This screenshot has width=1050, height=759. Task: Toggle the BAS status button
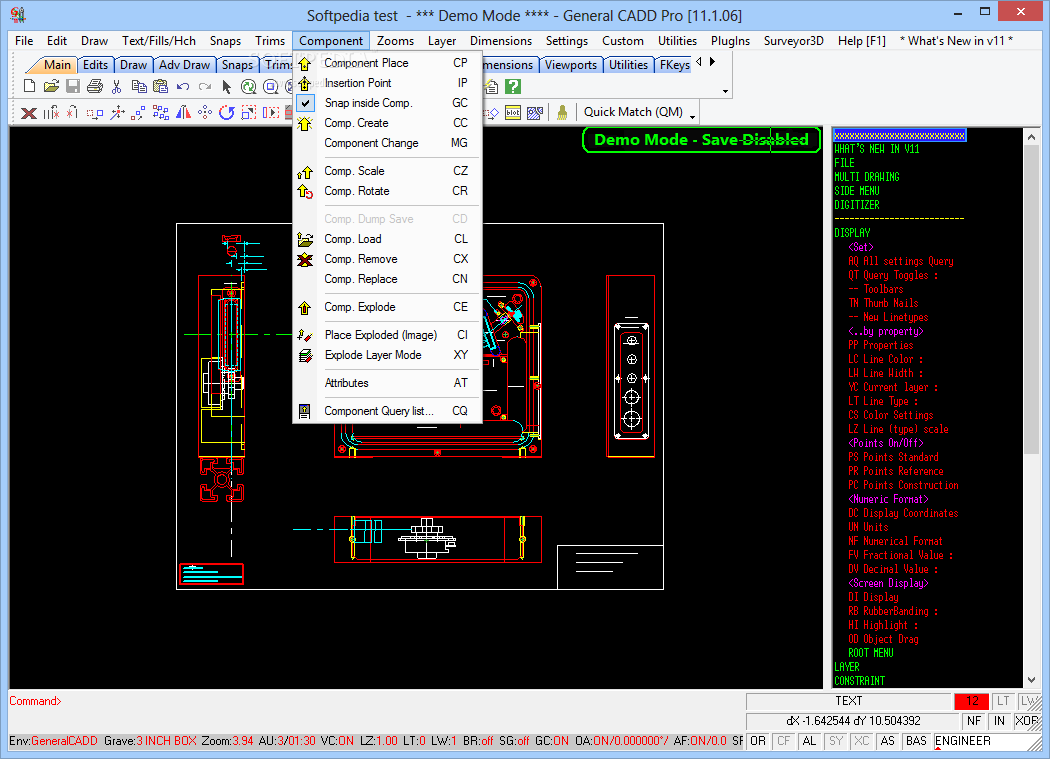point(916,741)
